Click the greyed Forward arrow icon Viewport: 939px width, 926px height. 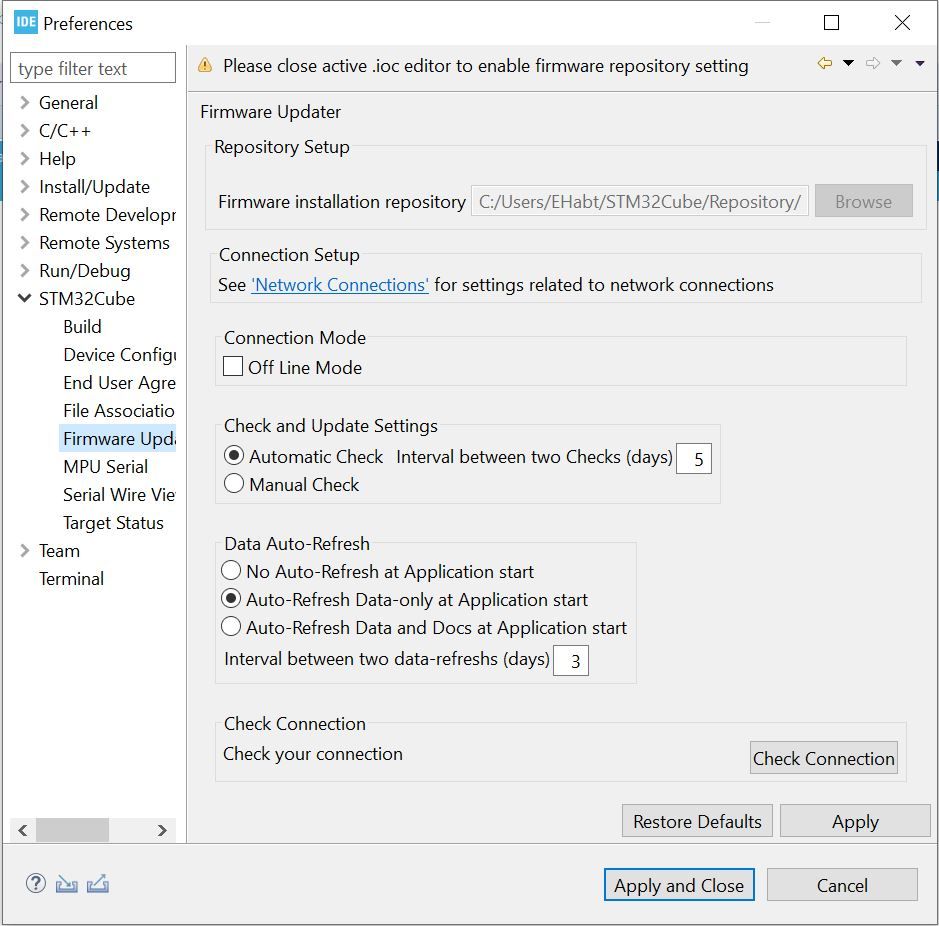click(x=873, y=63)
